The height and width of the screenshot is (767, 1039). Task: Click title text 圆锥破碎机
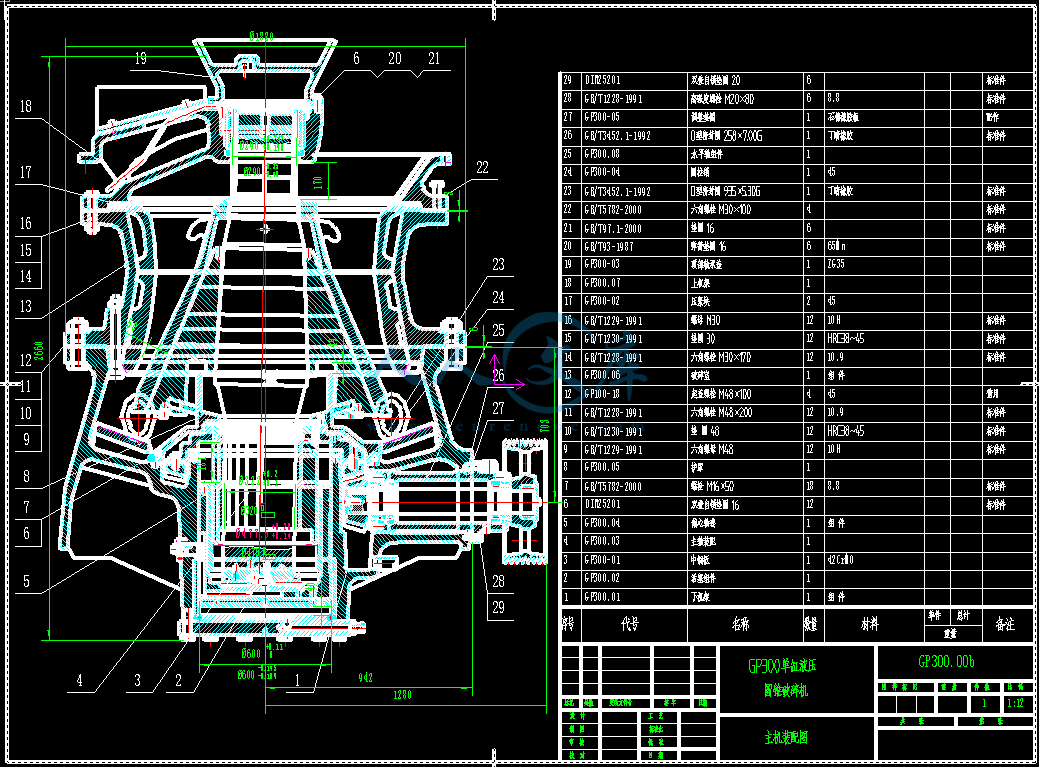click(x=785, y=690)
